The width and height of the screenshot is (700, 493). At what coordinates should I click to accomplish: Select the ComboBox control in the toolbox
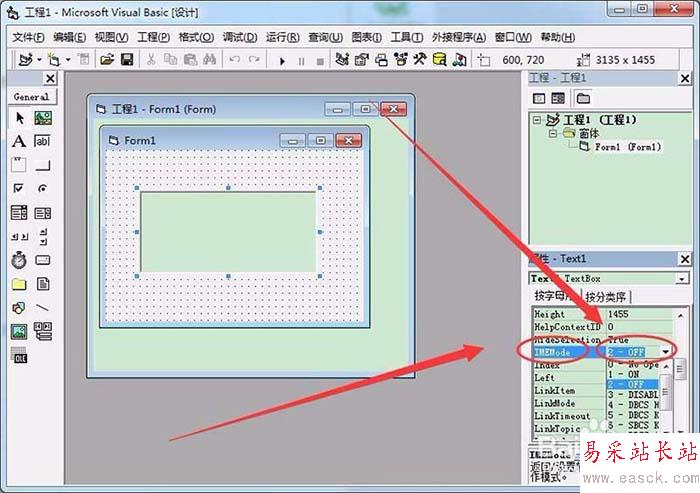coord(19,213)
